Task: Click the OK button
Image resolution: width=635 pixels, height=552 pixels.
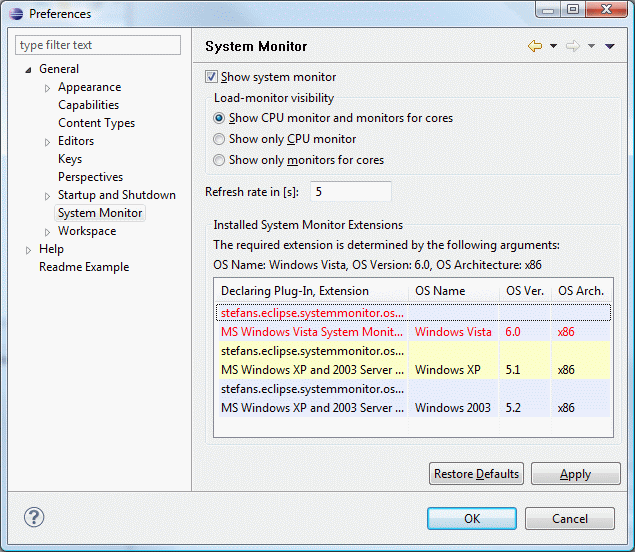Action: point(472,518)
